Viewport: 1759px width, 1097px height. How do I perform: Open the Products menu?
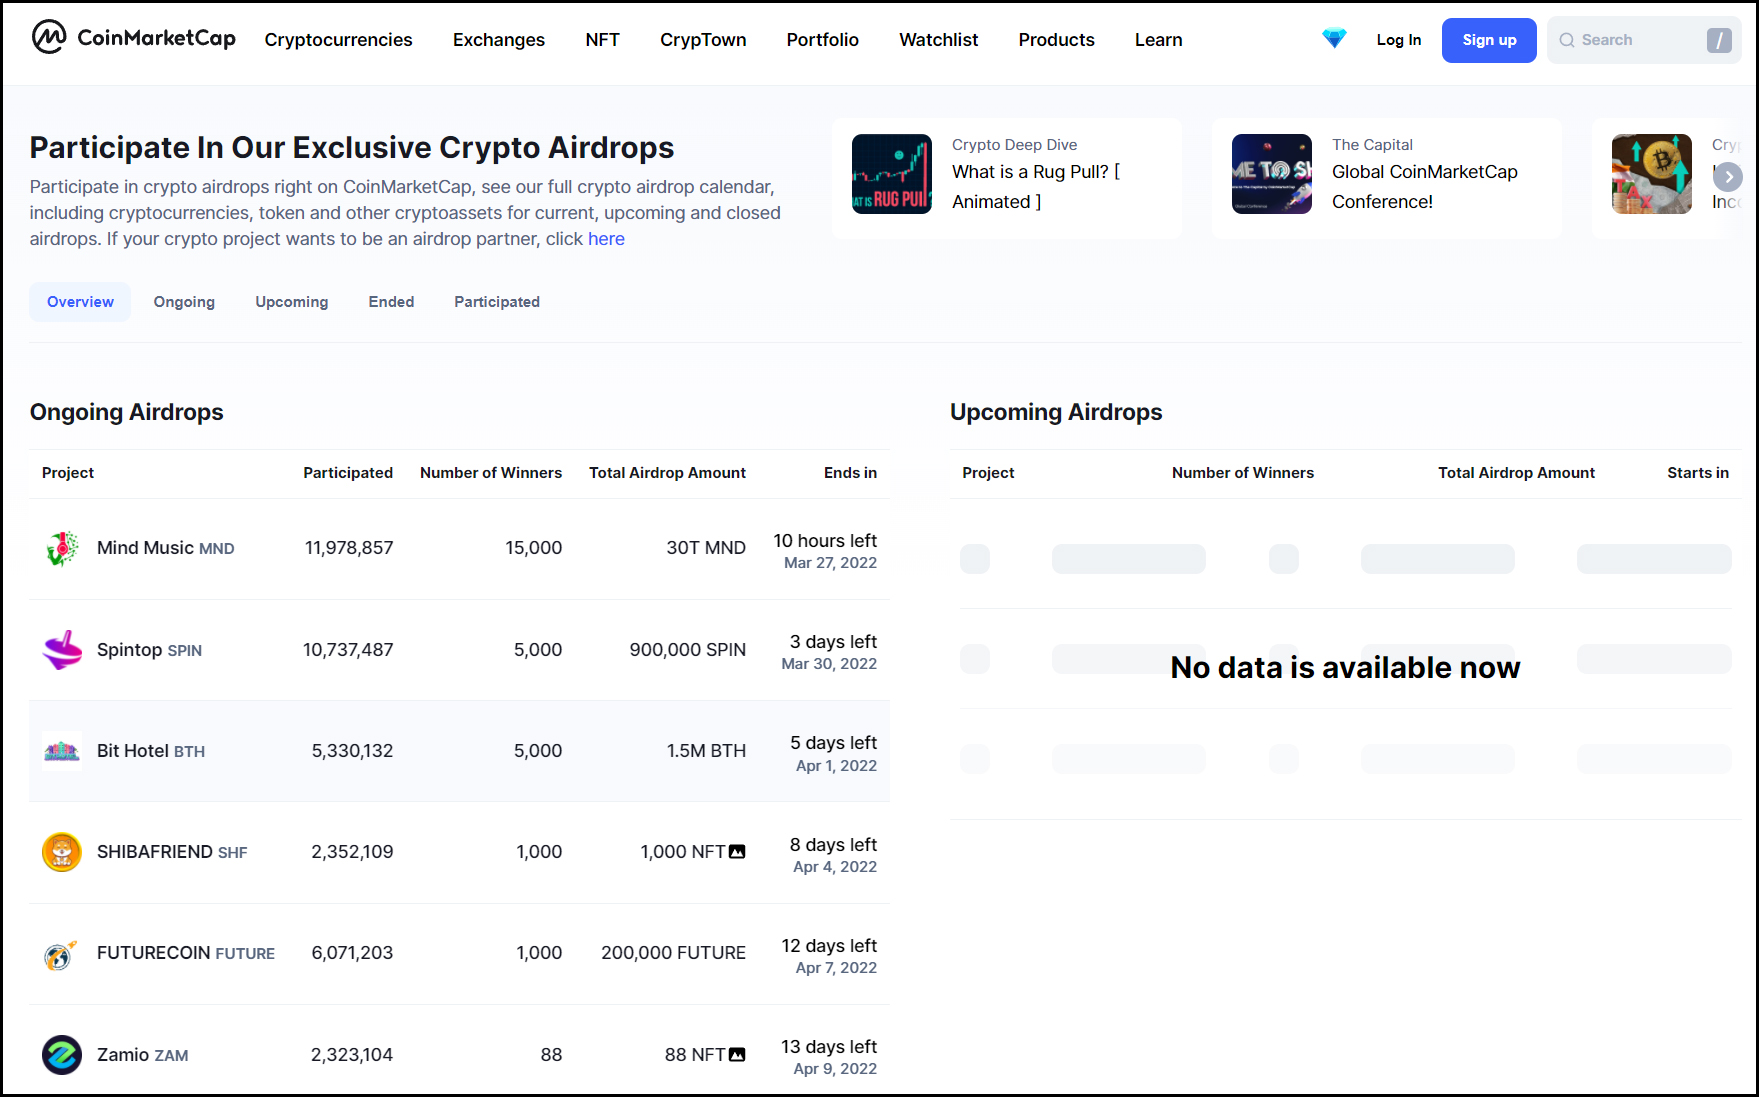coord(1056,40)
